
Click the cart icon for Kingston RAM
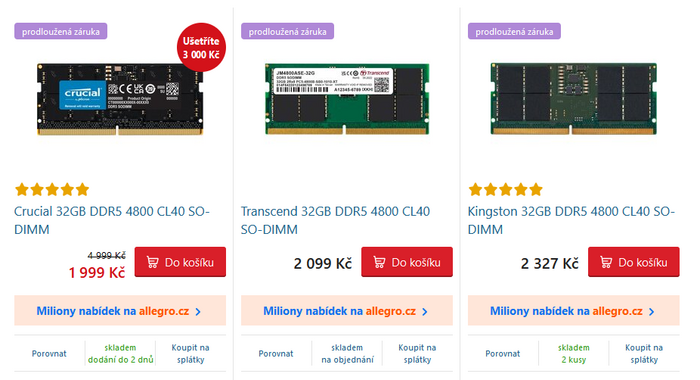click(x=606, y=262)
